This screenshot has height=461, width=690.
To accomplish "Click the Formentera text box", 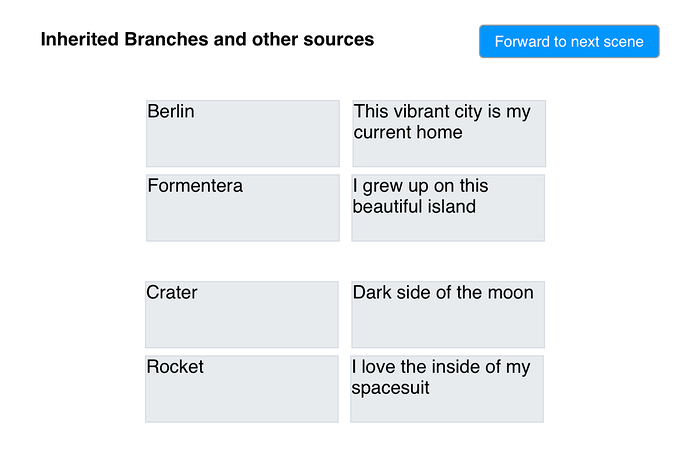I will point(243,208).
